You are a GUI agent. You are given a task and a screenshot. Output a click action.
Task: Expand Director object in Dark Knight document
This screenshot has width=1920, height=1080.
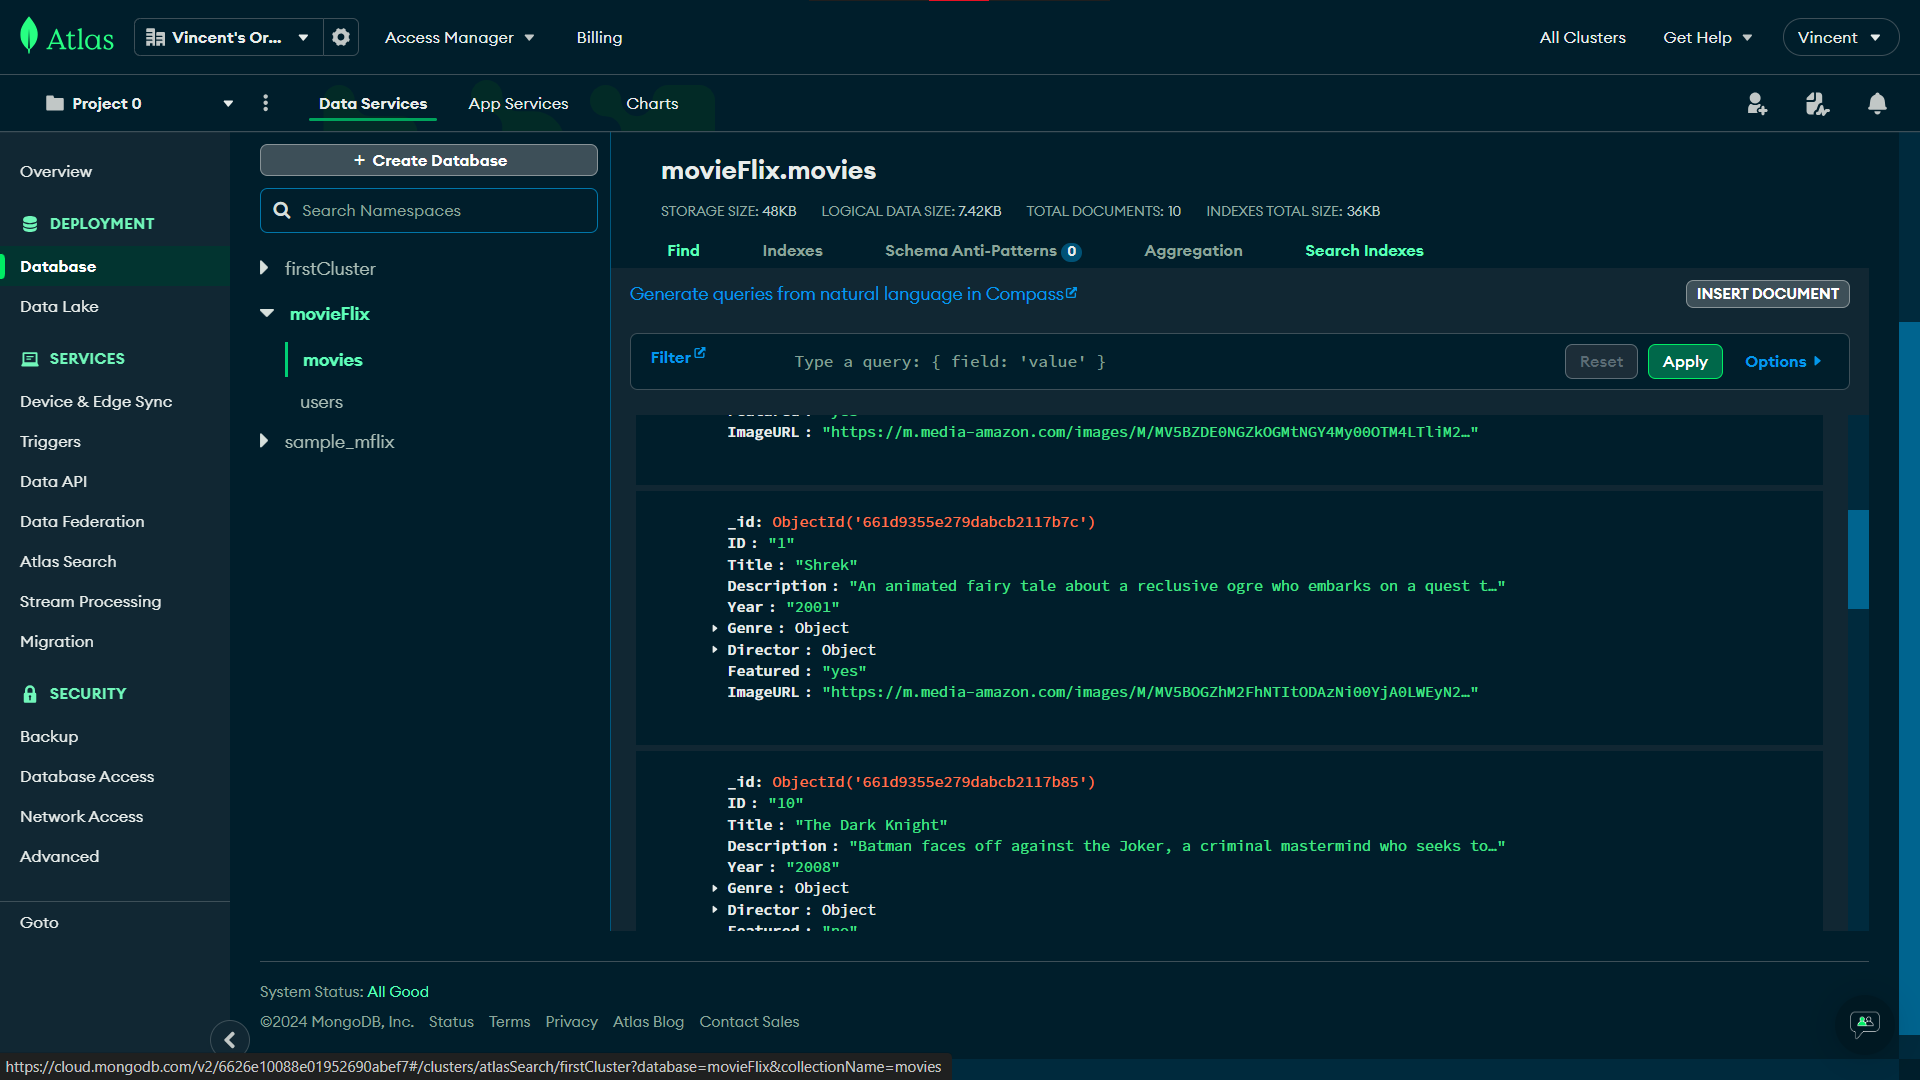click(x=715, y=910)
